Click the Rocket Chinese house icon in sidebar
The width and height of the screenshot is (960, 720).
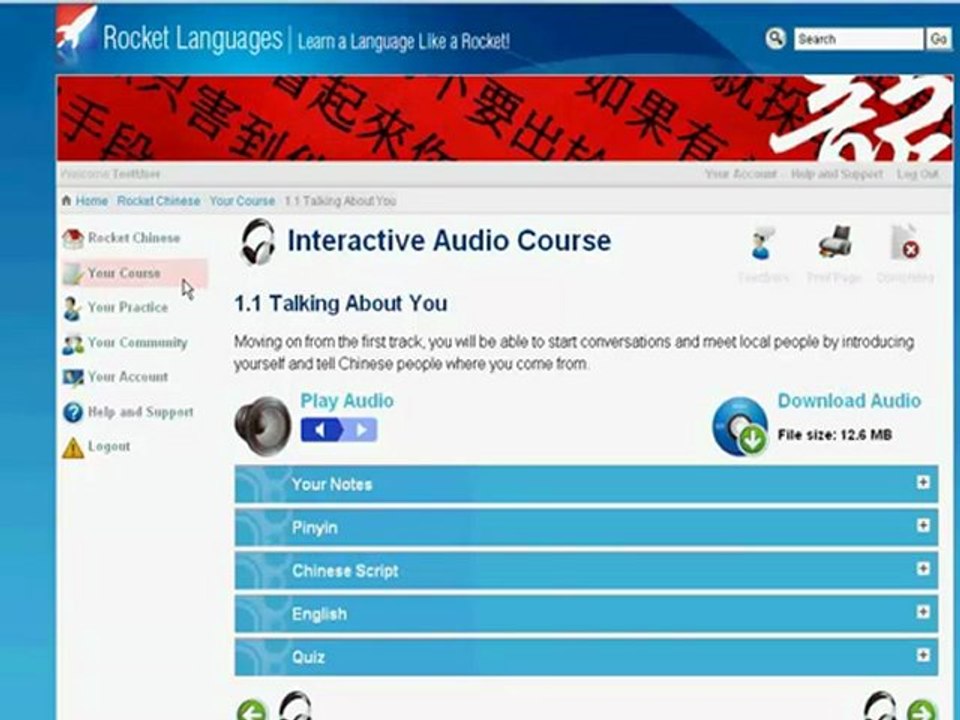(73, 238)
